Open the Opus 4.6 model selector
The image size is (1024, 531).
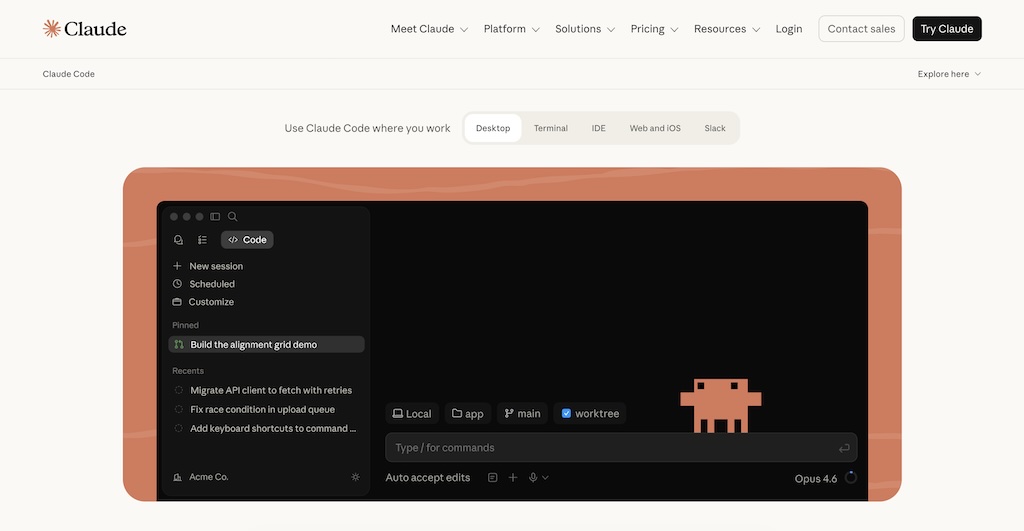pos(816,479)
